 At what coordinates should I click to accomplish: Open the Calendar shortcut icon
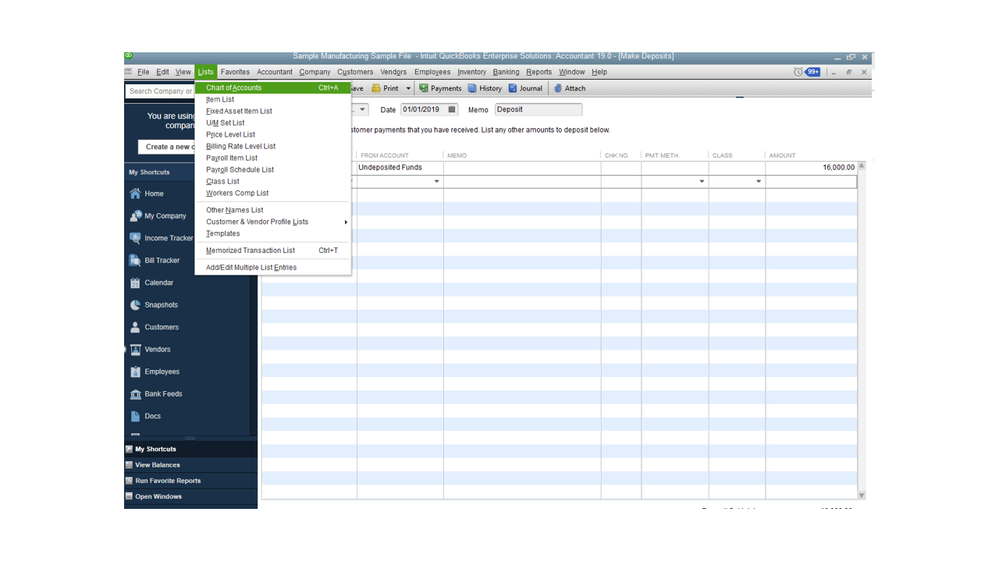click(135, 283)
